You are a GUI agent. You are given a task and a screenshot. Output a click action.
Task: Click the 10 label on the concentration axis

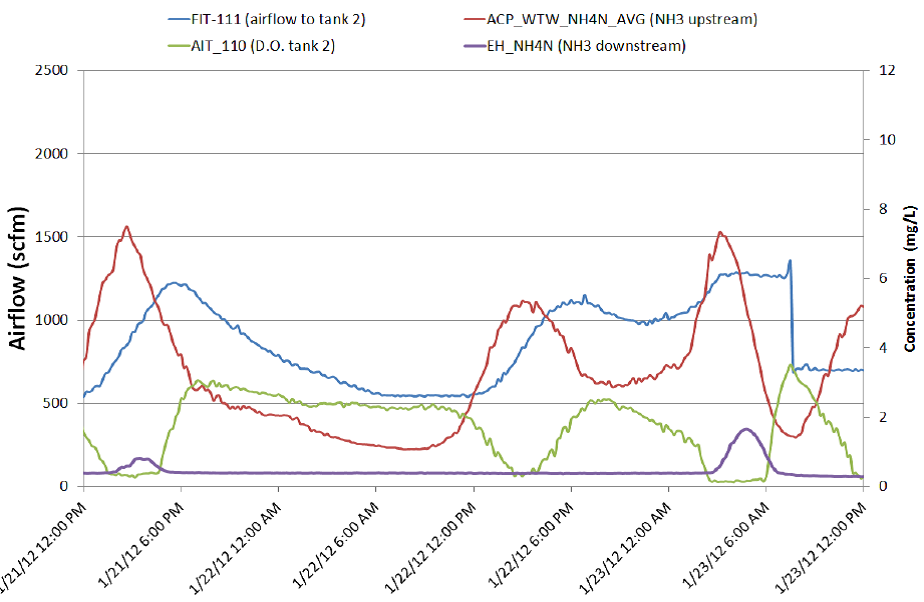(887, 140)
